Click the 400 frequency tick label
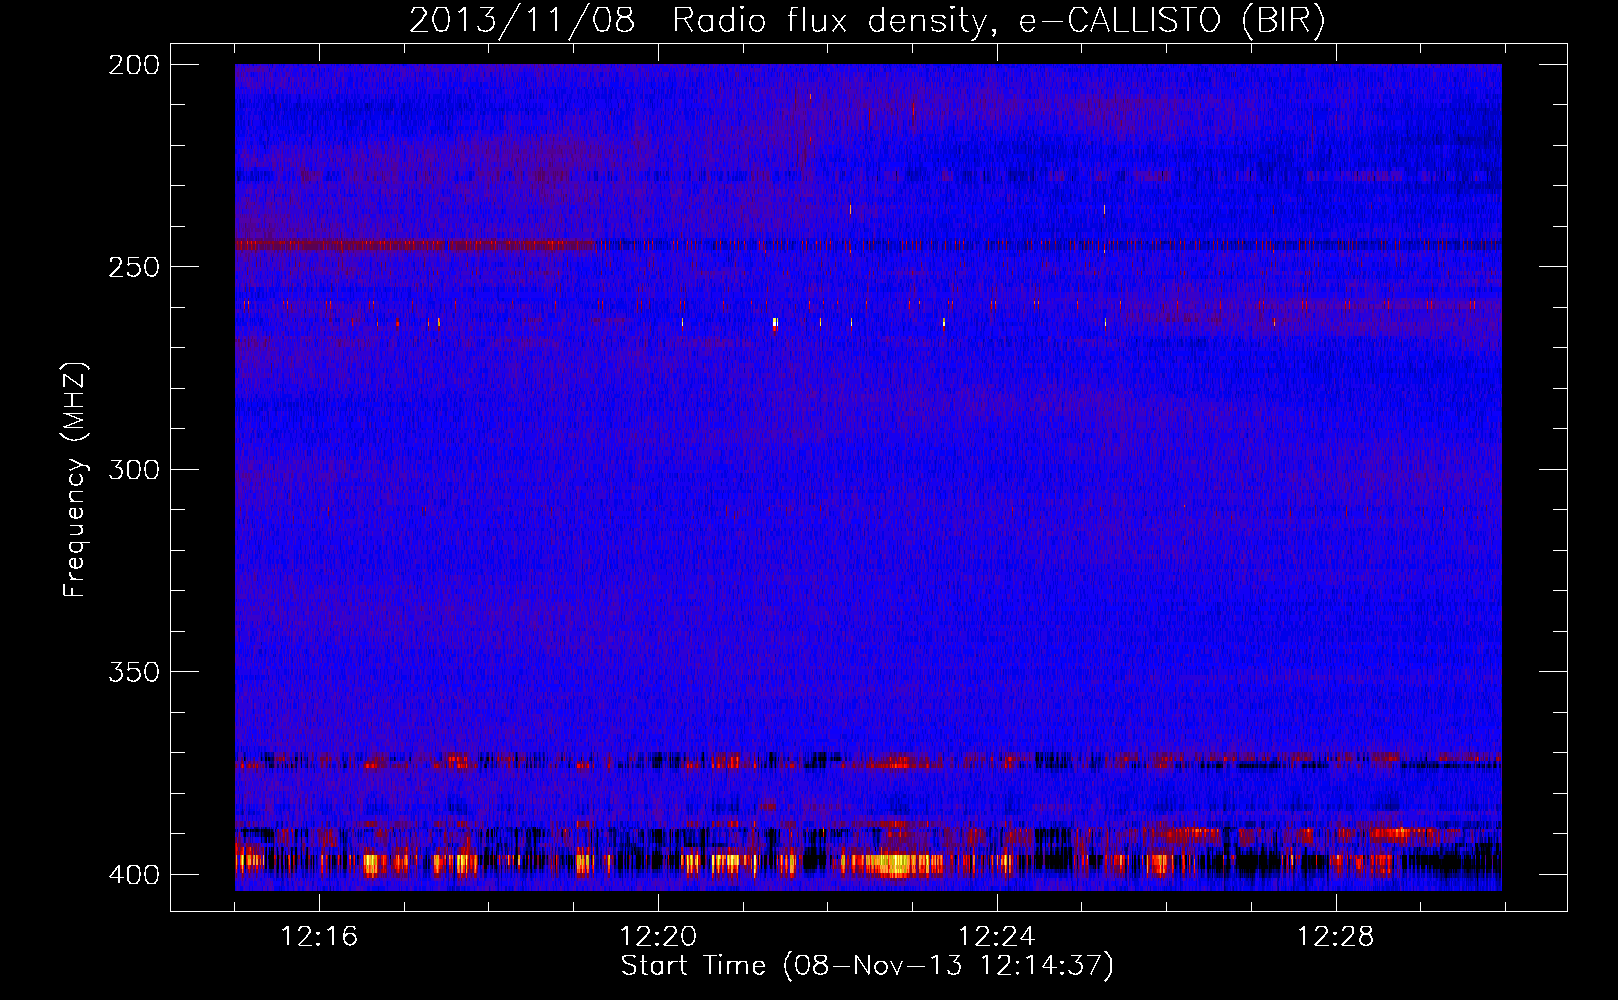 click(134, 875)
